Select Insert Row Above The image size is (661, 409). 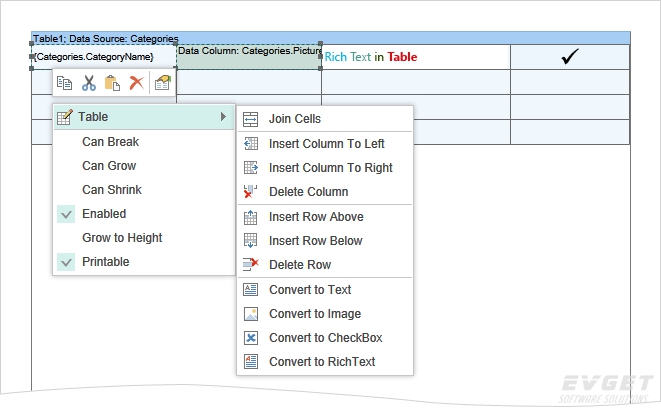(325, 217)
